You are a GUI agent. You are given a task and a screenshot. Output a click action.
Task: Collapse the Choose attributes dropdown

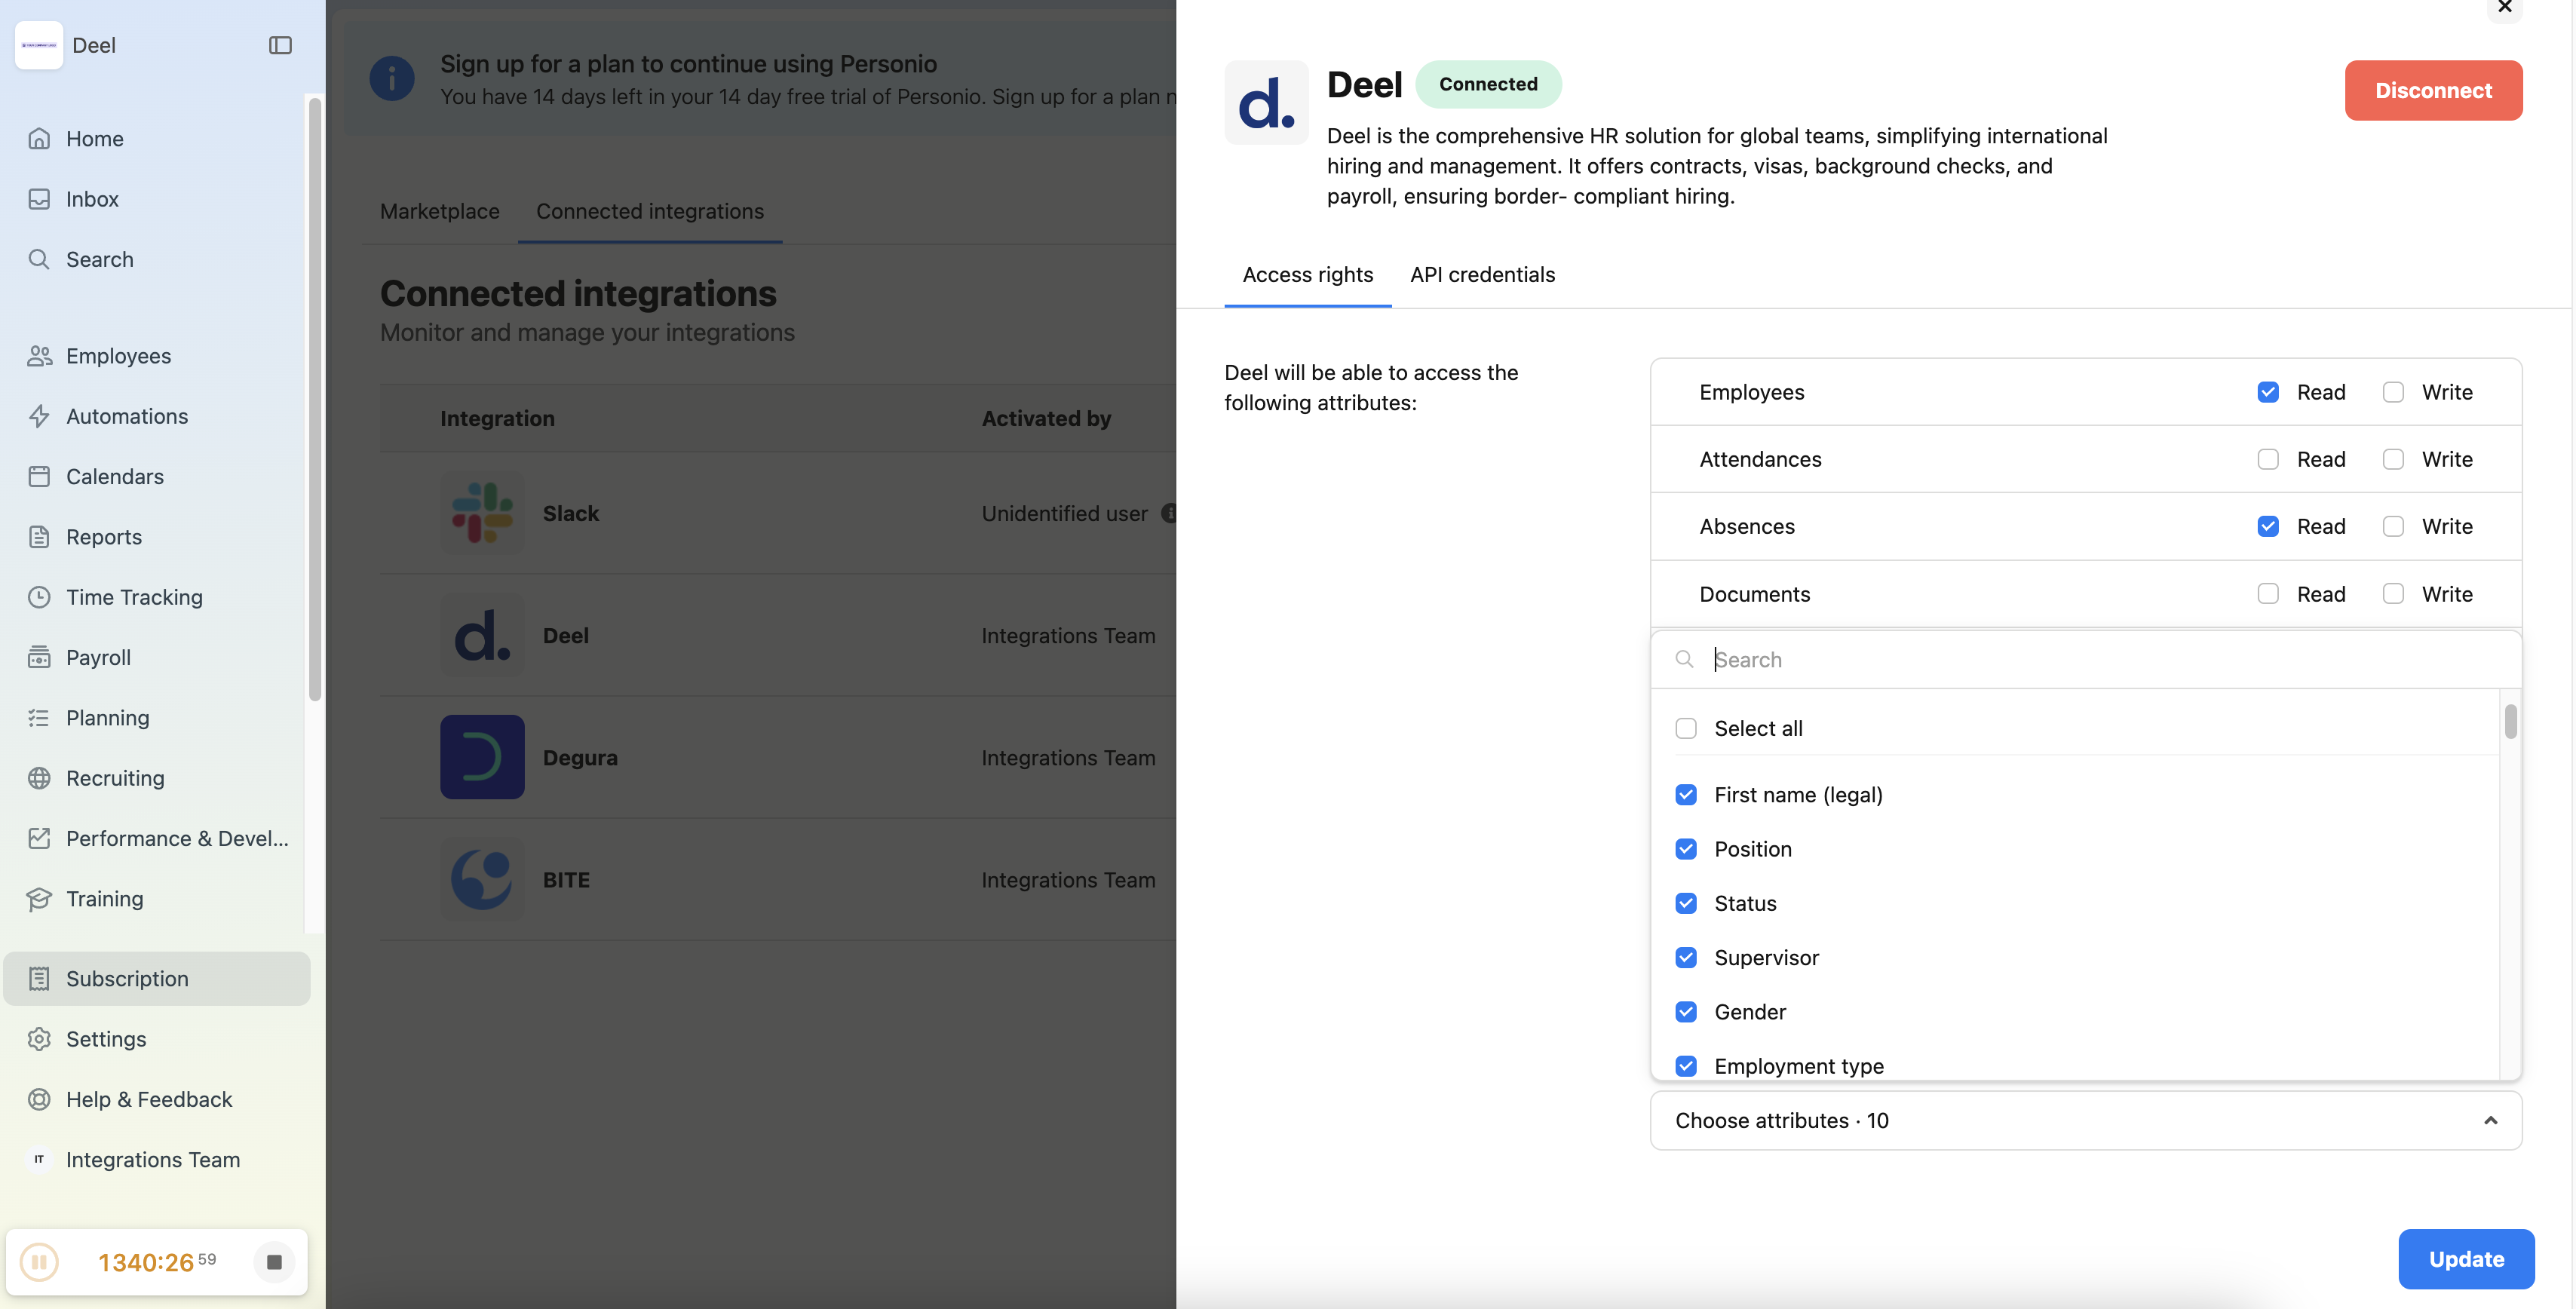pos(2085,1120)
